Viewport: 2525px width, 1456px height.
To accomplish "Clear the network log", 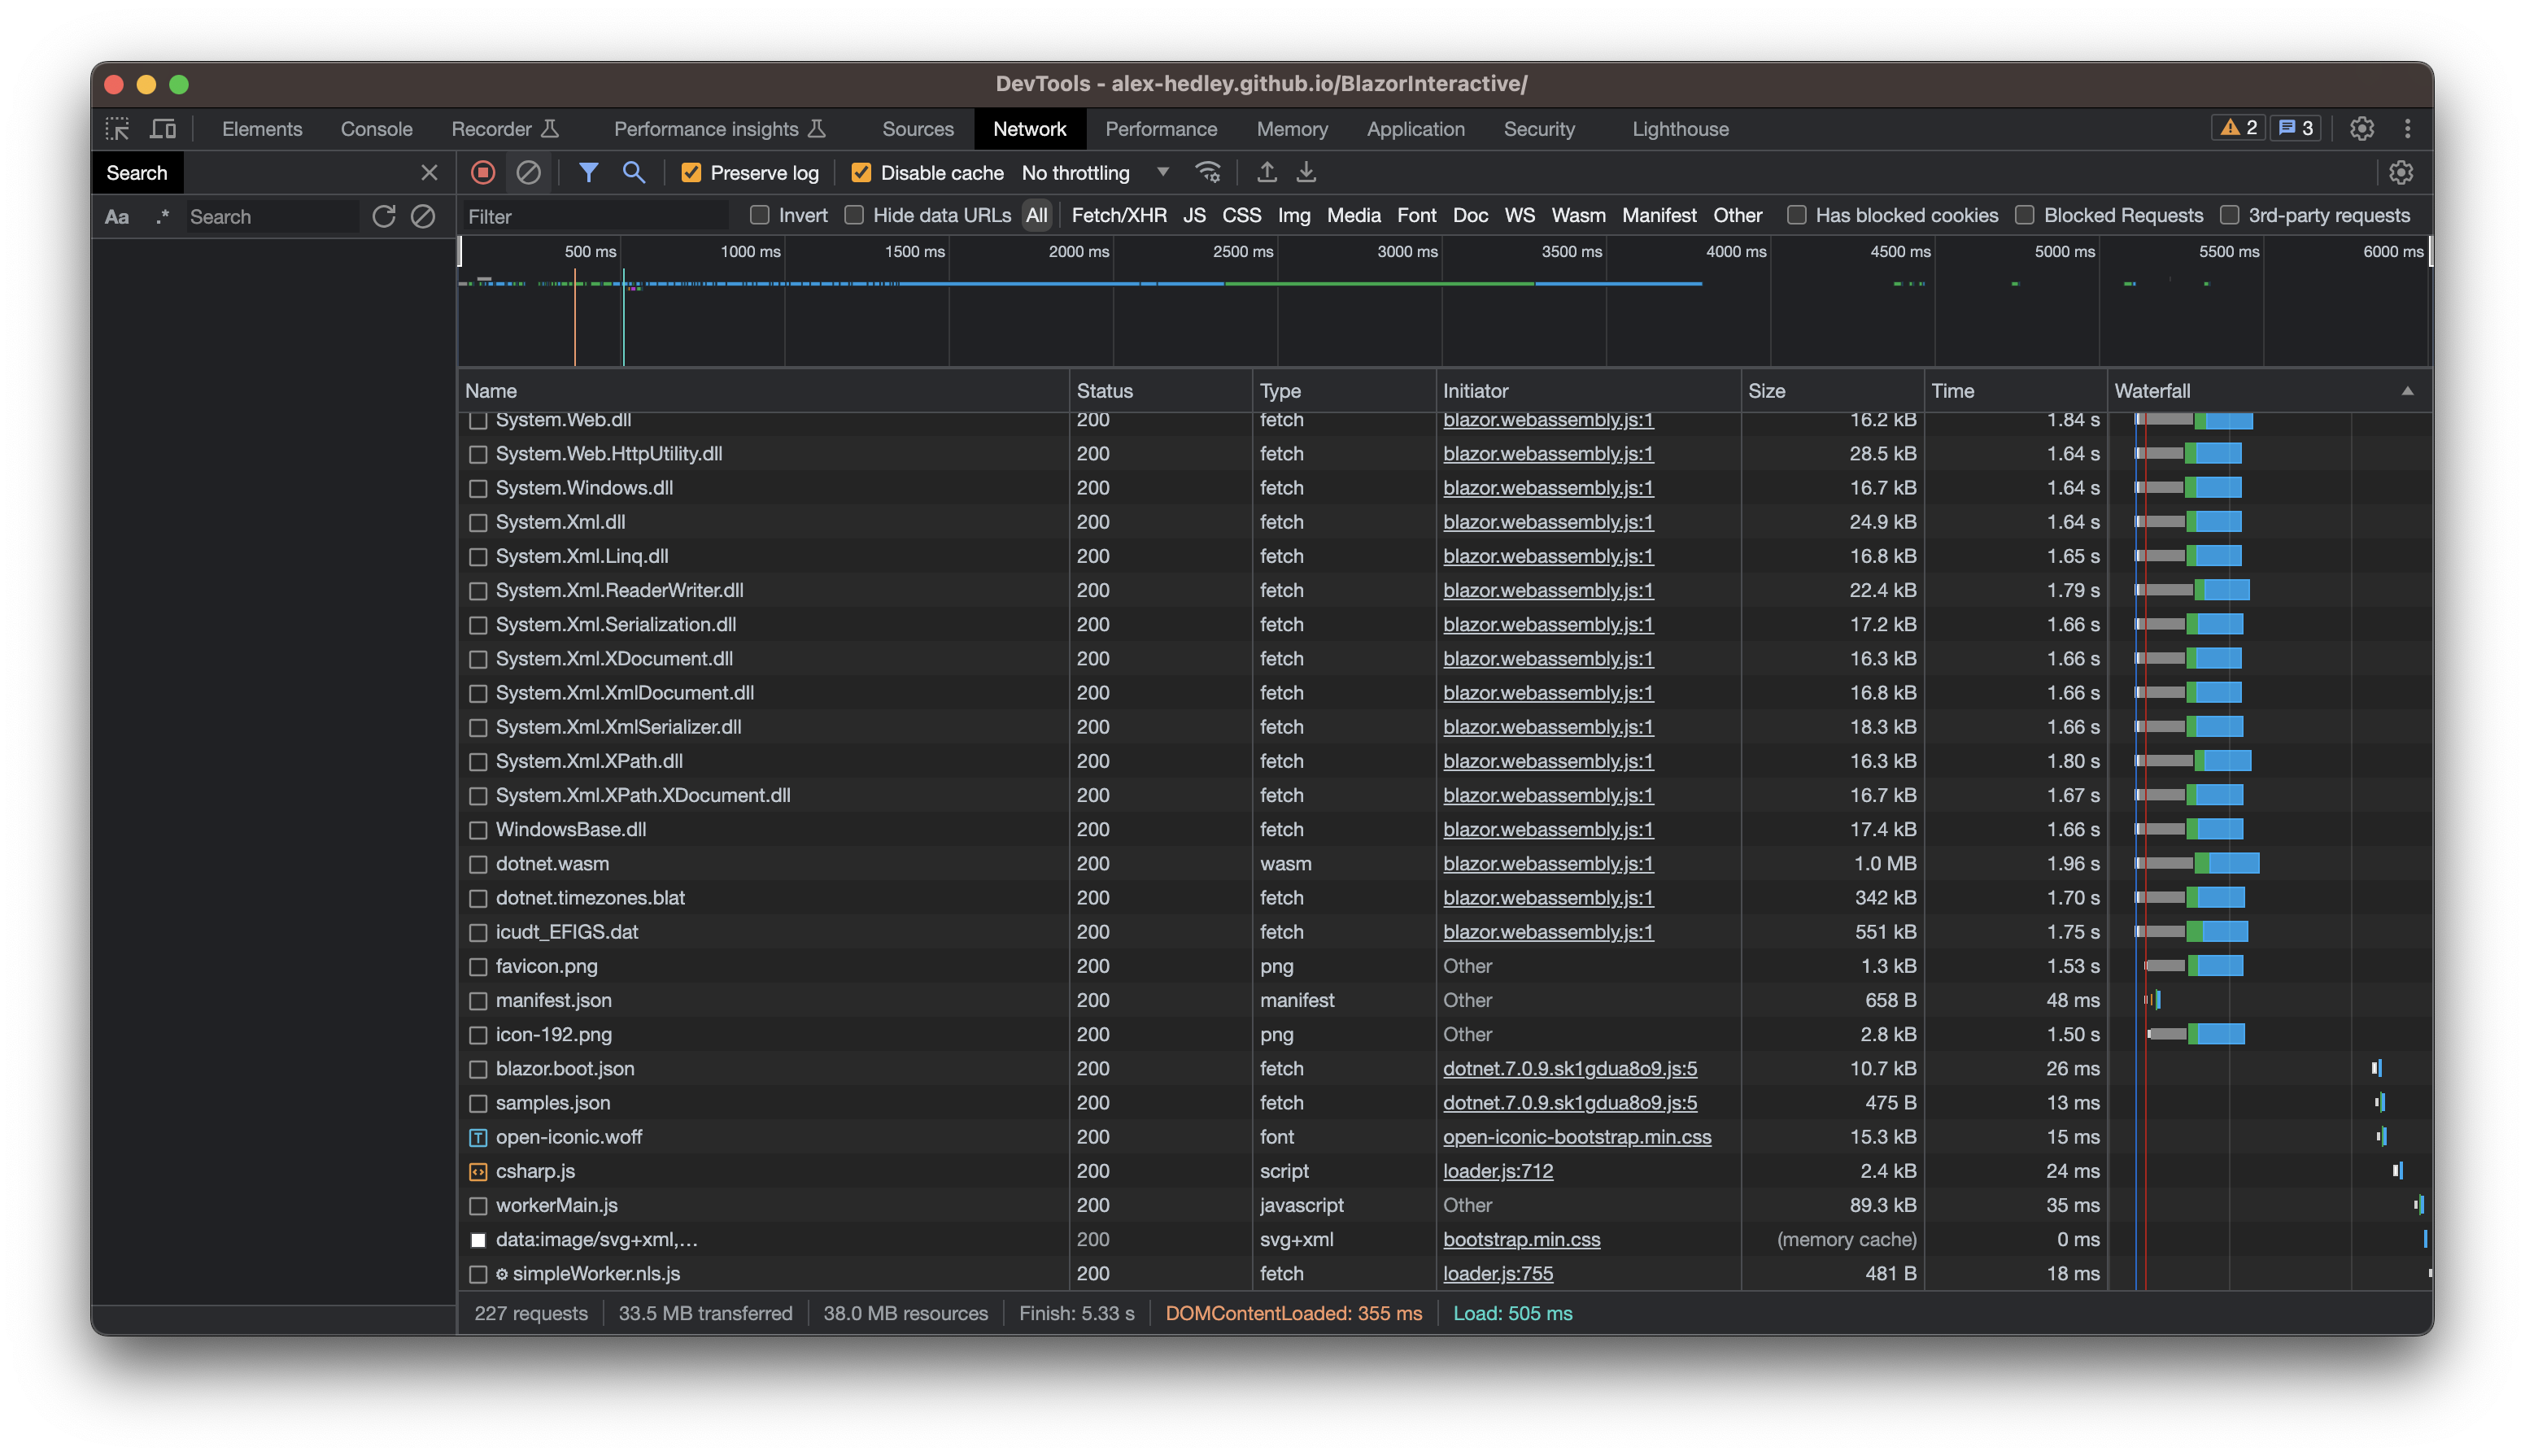I will (x=528, y=172).
